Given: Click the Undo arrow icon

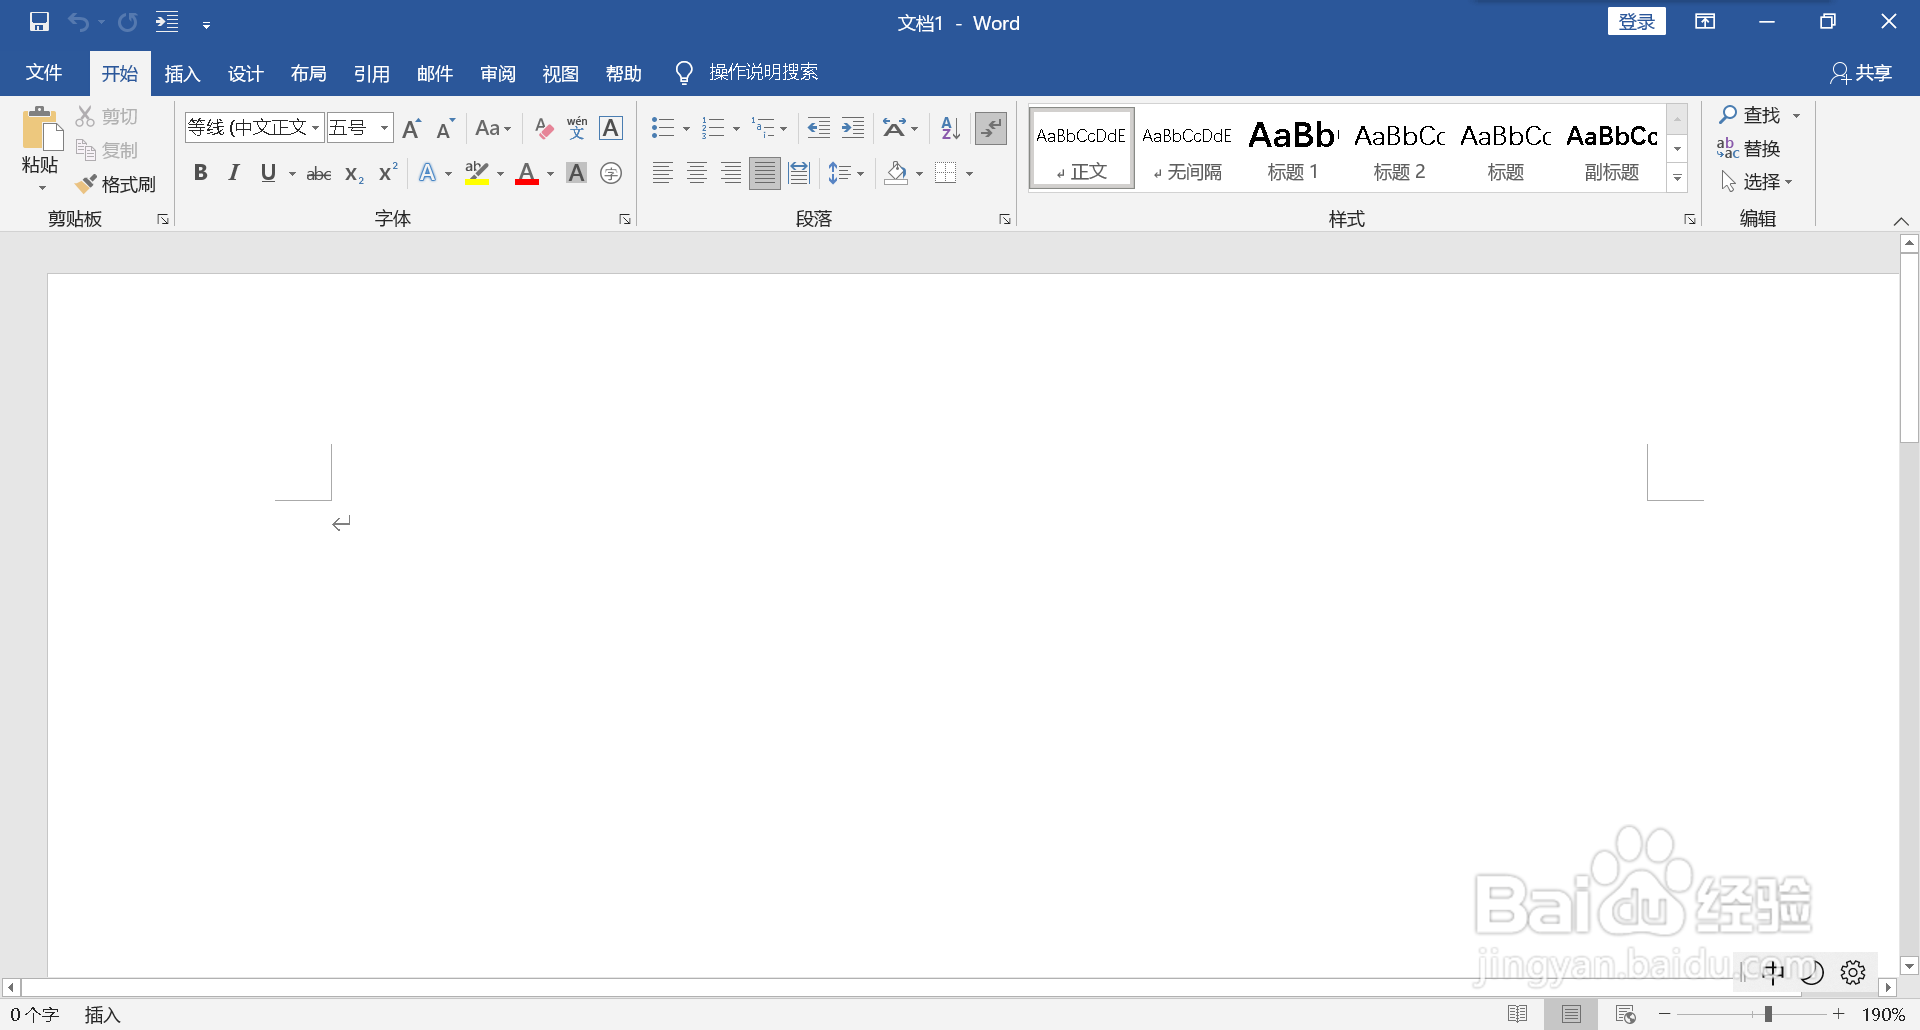Looking at the screenshot, I should (79, 22).
